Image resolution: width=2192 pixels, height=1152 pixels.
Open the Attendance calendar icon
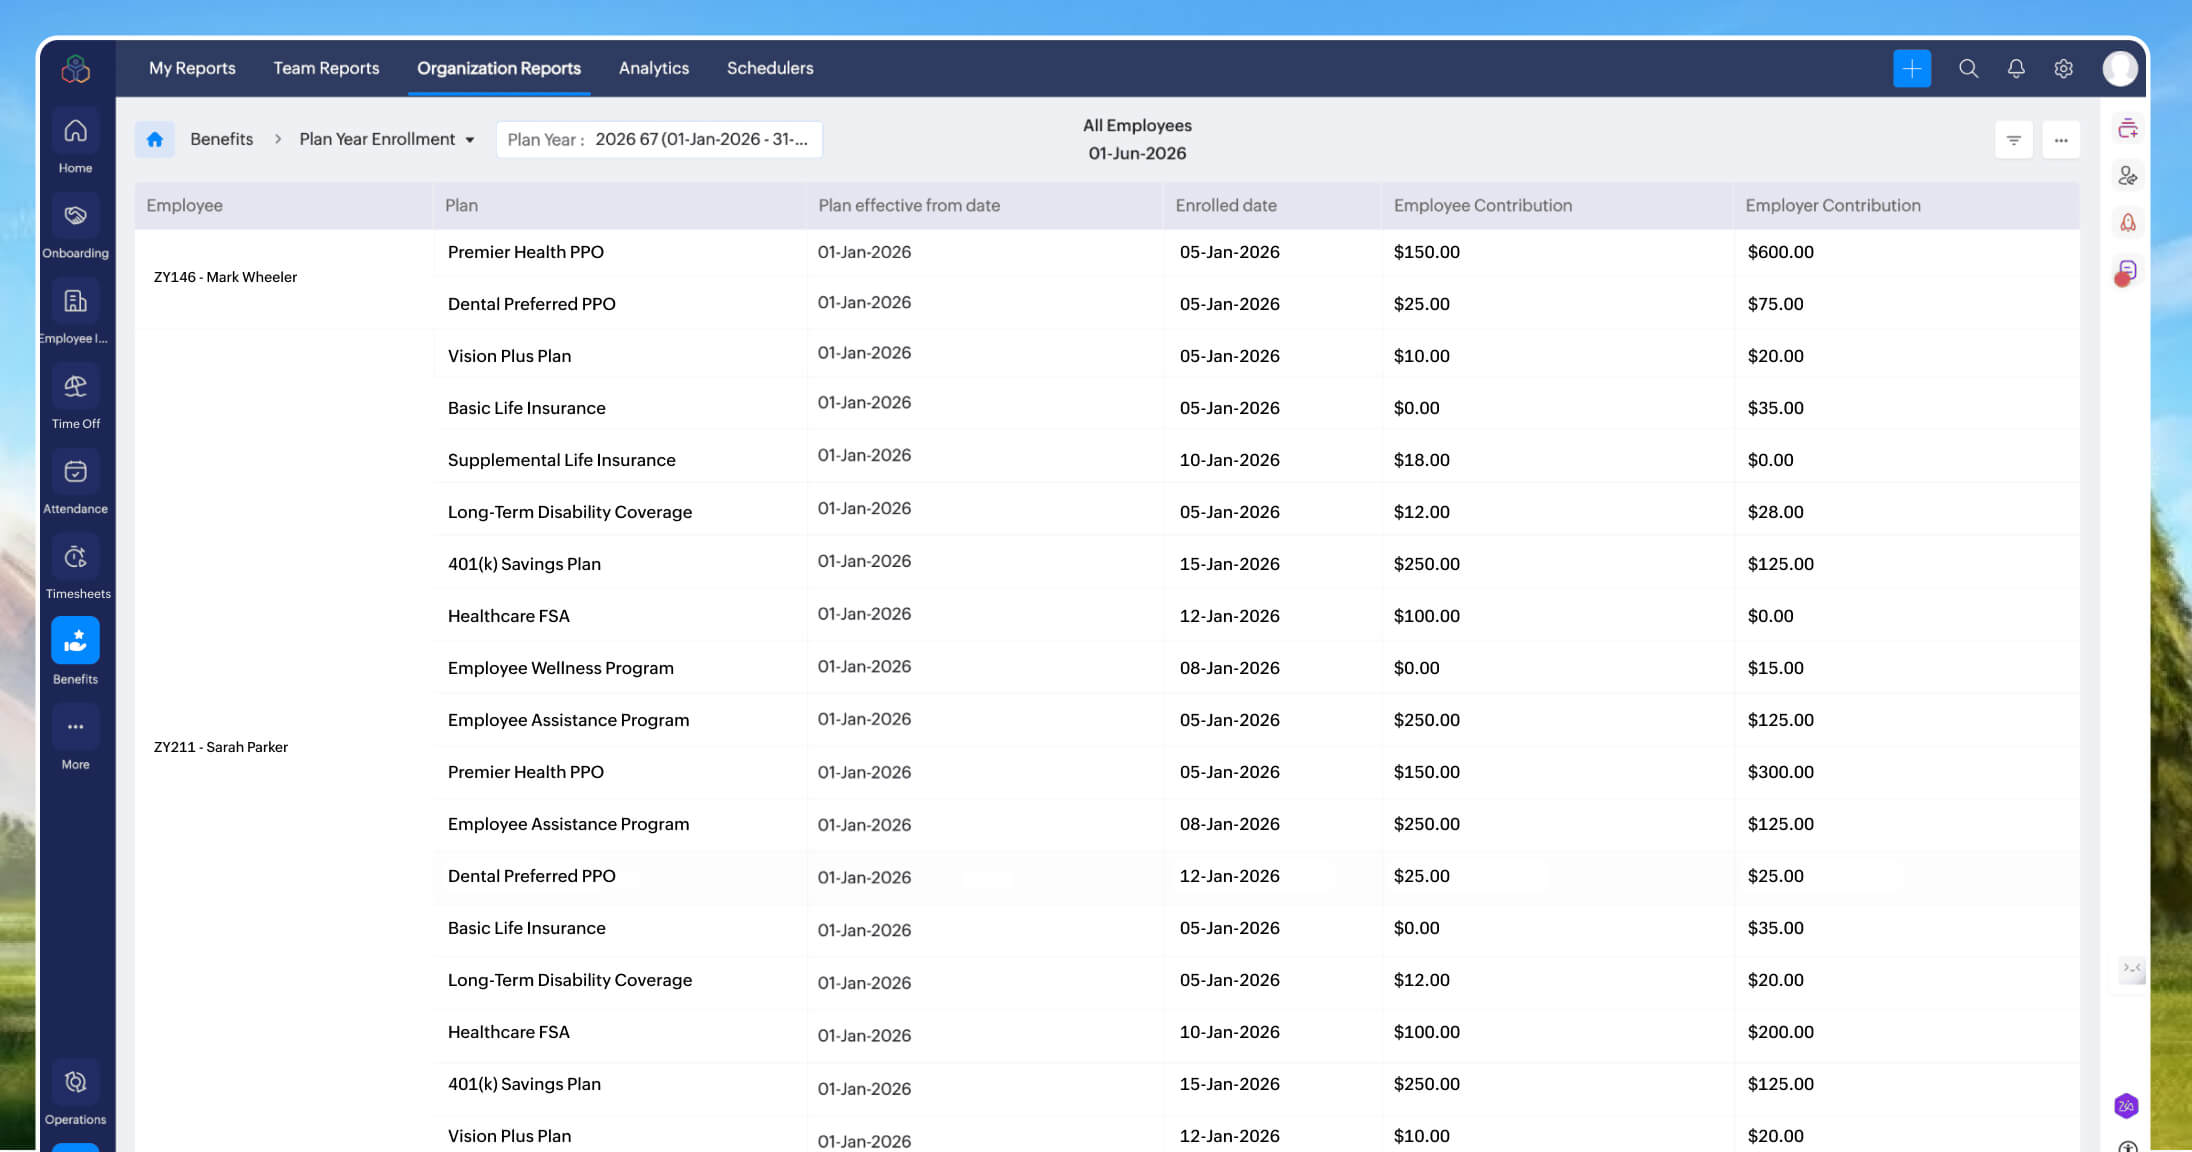click(x=75, y=471)
